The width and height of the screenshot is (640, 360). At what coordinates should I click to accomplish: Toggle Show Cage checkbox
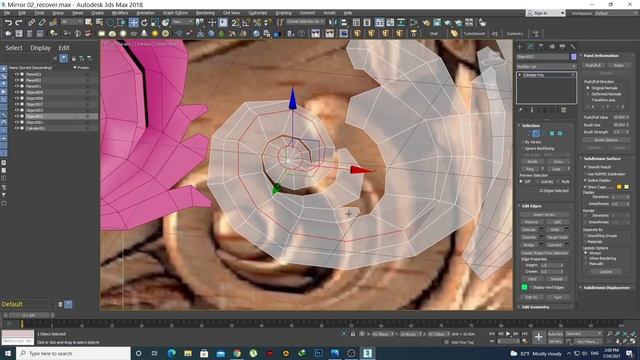[x=585, y=187]
